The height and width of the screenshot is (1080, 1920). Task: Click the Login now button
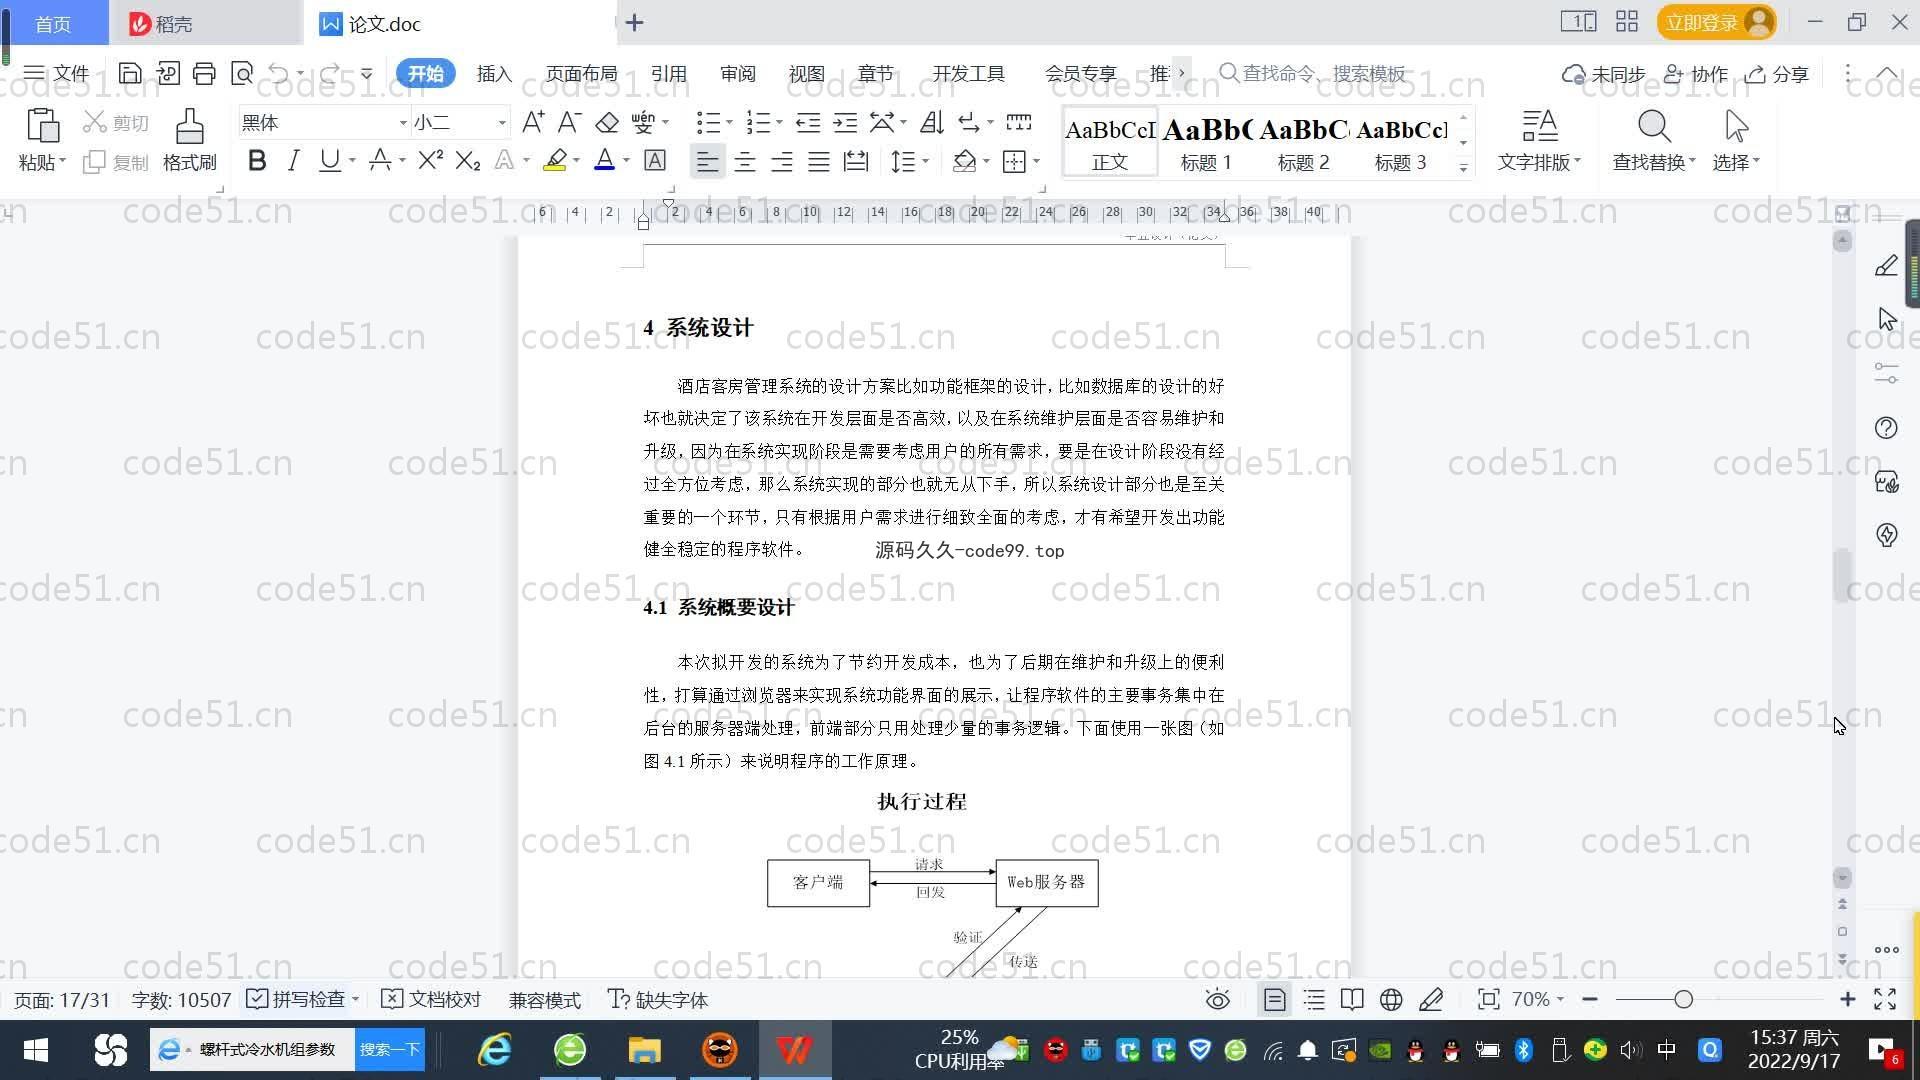(x=1716, y=22)
